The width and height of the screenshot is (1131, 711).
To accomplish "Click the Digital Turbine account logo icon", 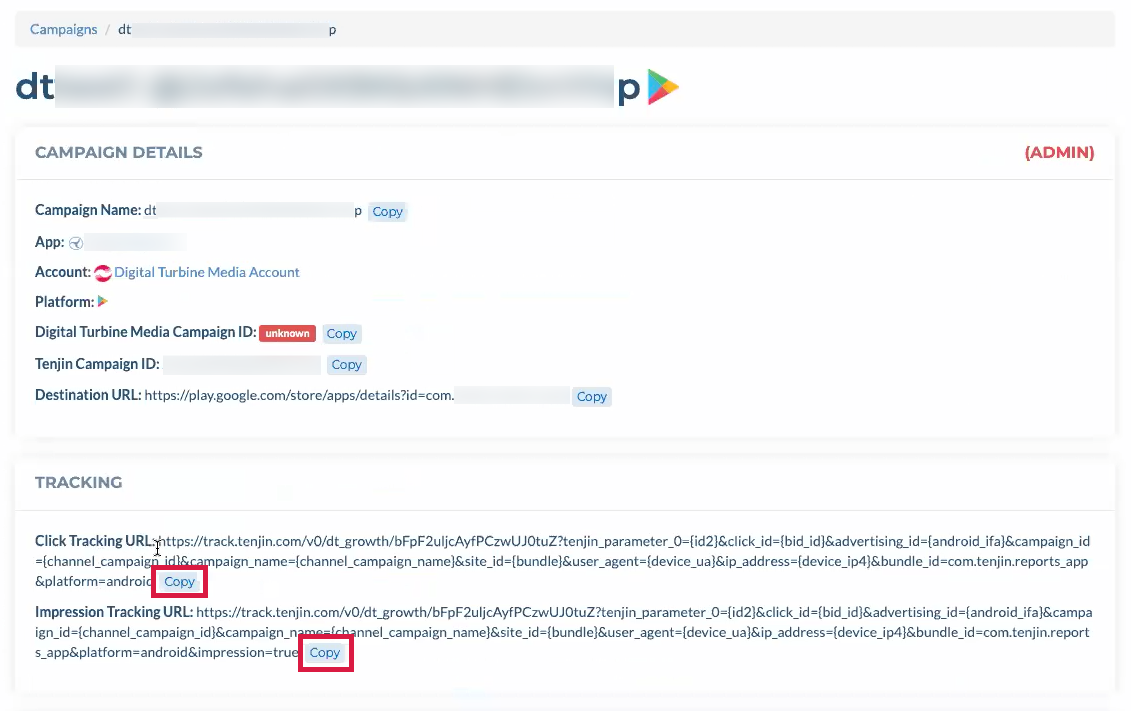I will tap(103, 273).
